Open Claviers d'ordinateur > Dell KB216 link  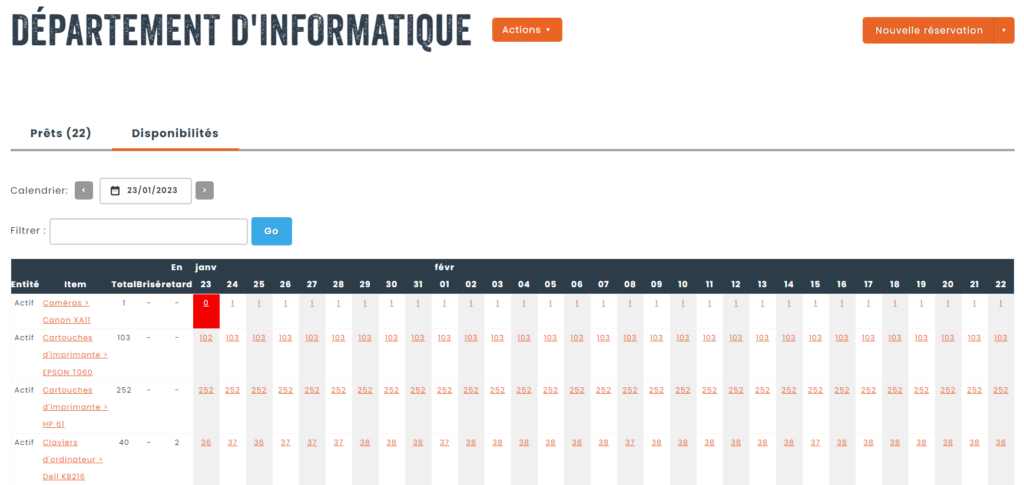pos(72,459)
